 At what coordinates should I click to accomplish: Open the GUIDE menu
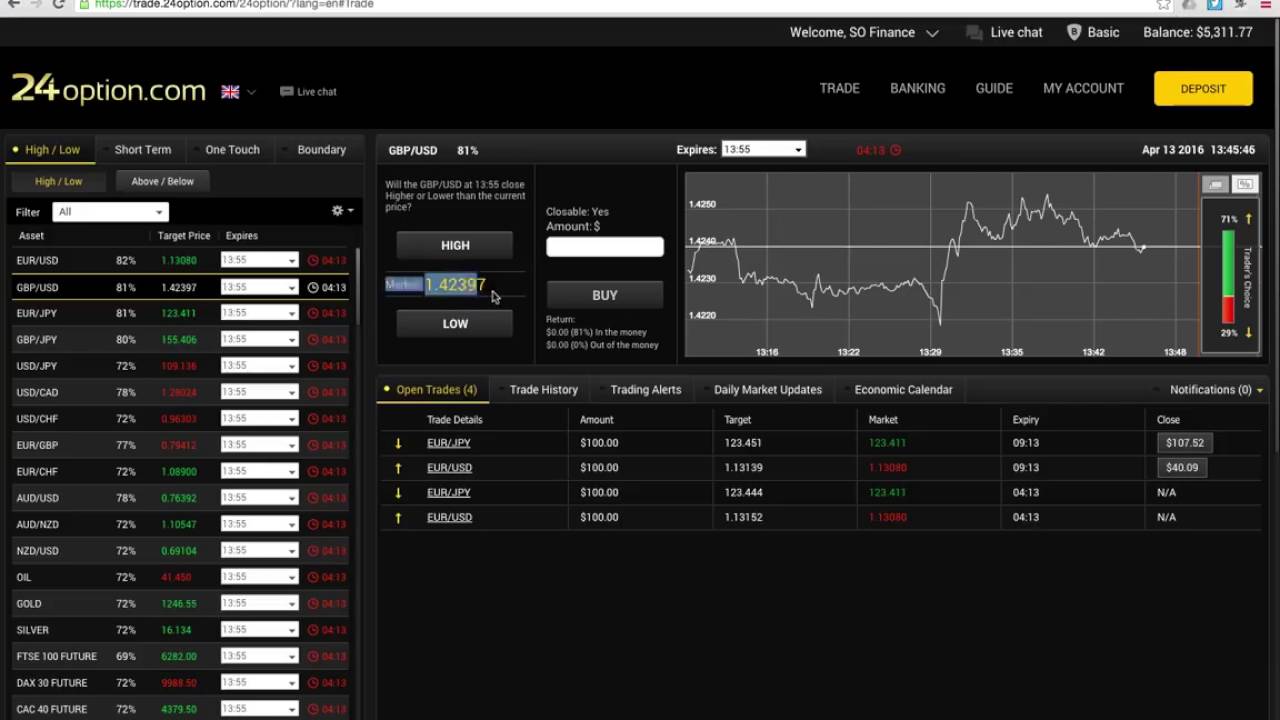[994, 88]
